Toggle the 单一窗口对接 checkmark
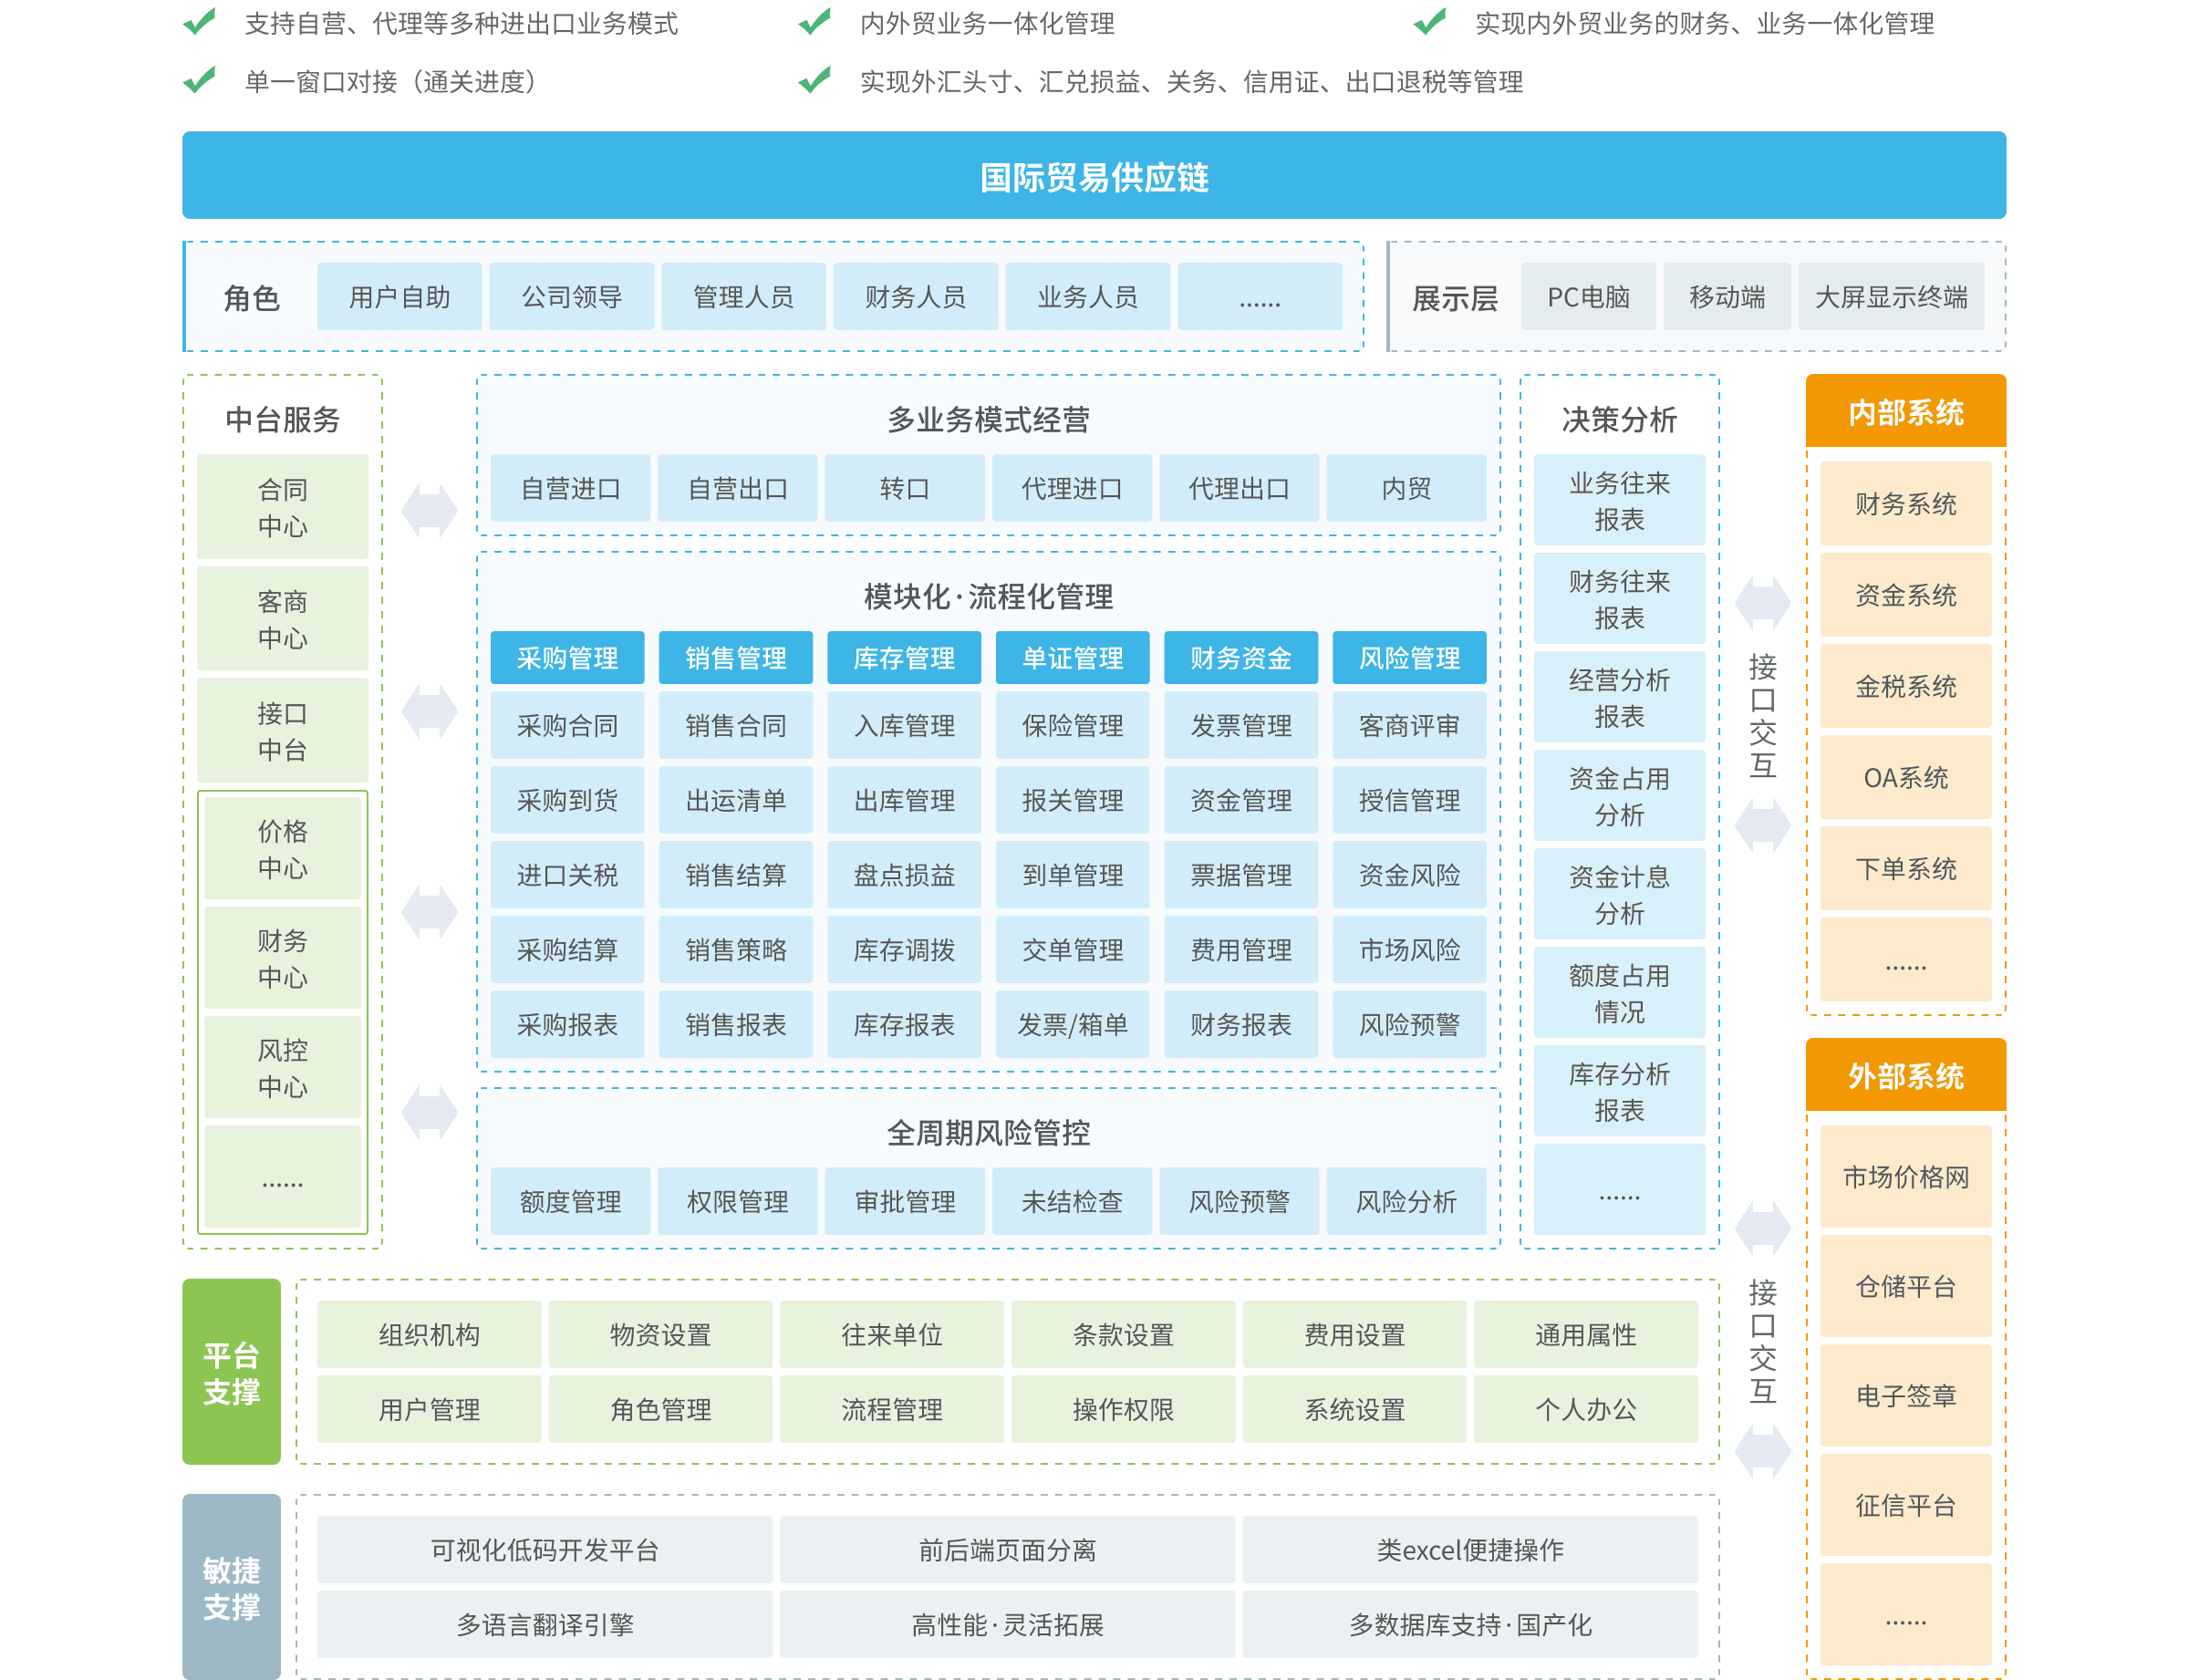Screen dimensions: 2189x1680 [x=200, y=80]
